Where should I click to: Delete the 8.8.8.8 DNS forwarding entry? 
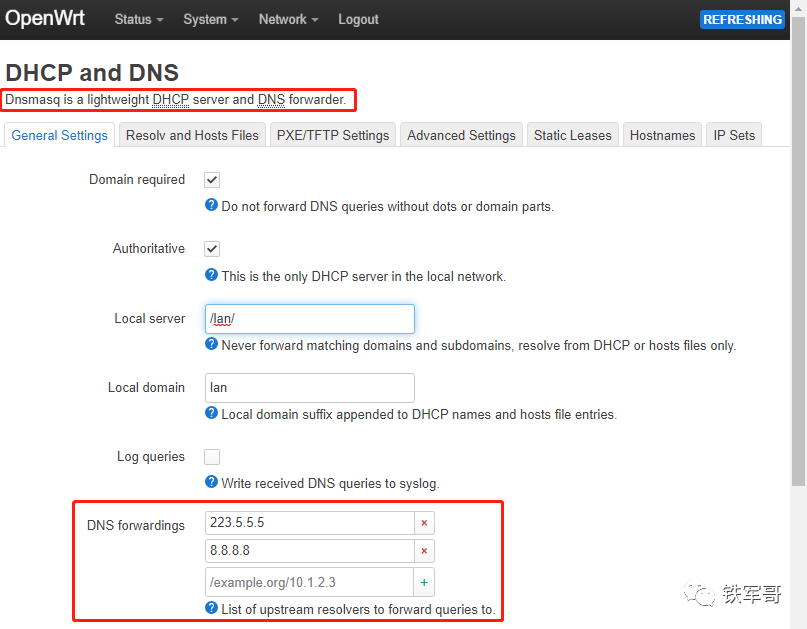(424, 552)
